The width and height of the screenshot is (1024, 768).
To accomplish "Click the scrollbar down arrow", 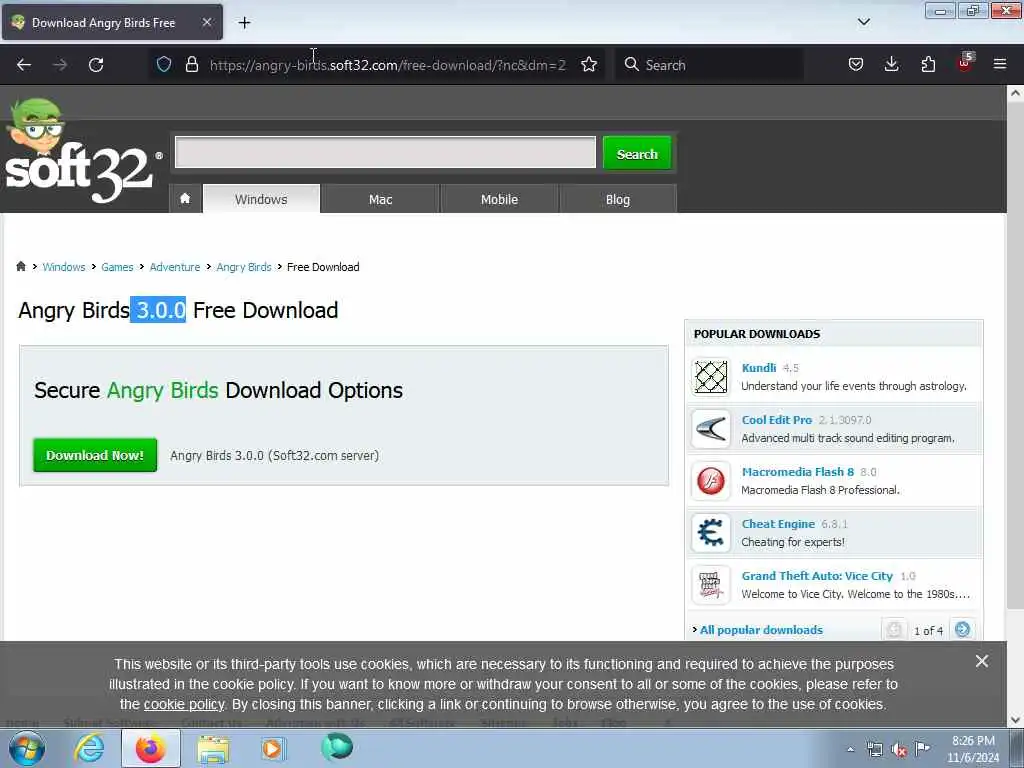I will [1015, 720].
